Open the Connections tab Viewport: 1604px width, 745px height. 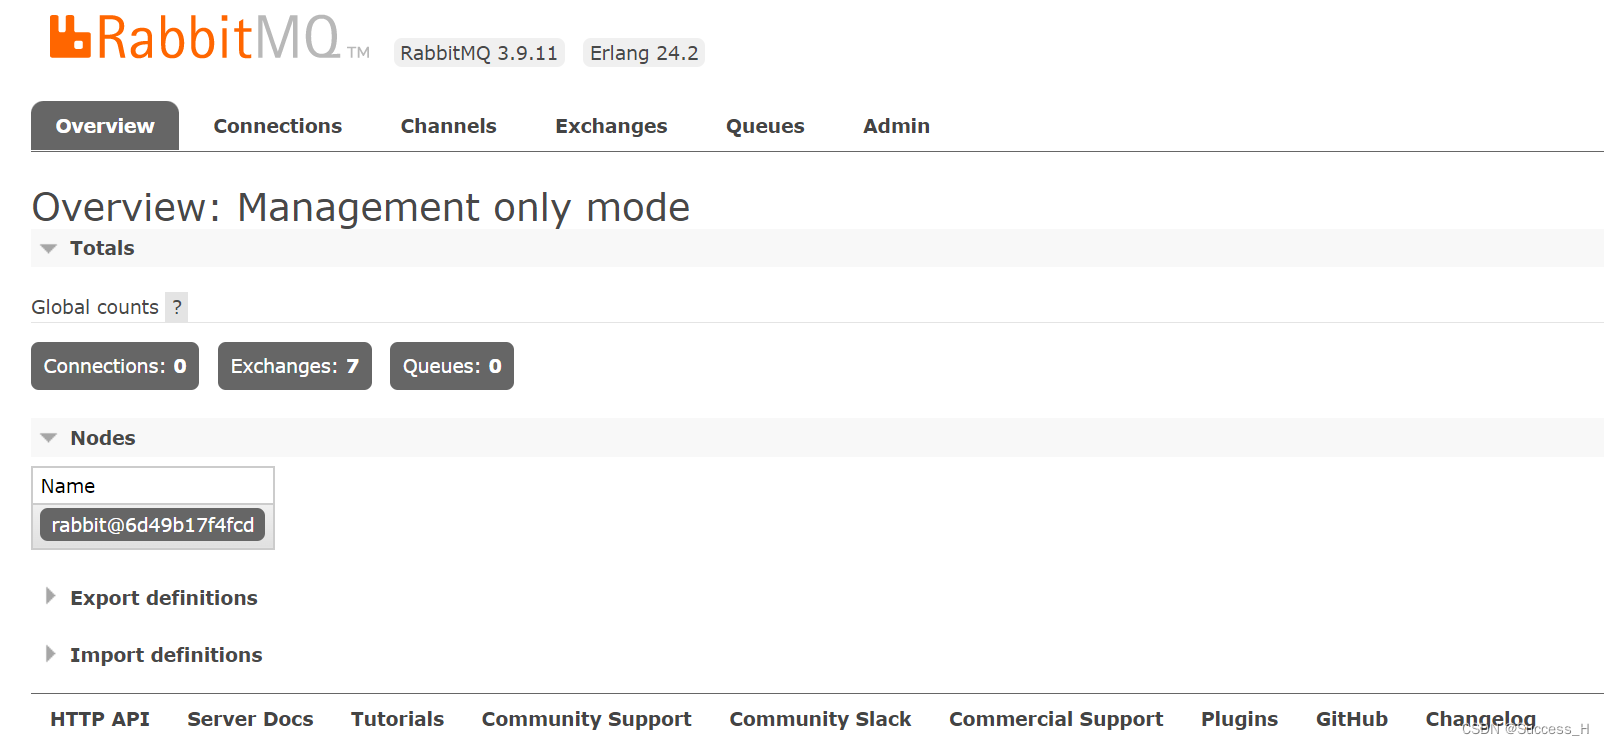[277, 126]
